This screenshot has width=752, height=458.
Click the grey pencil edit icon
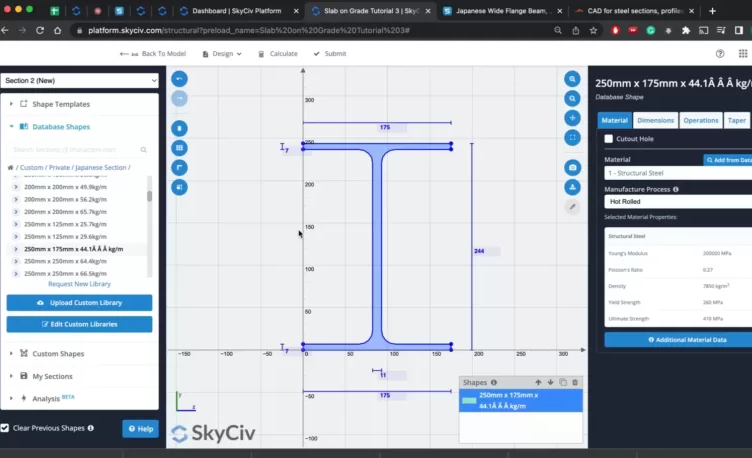(572, 207)
